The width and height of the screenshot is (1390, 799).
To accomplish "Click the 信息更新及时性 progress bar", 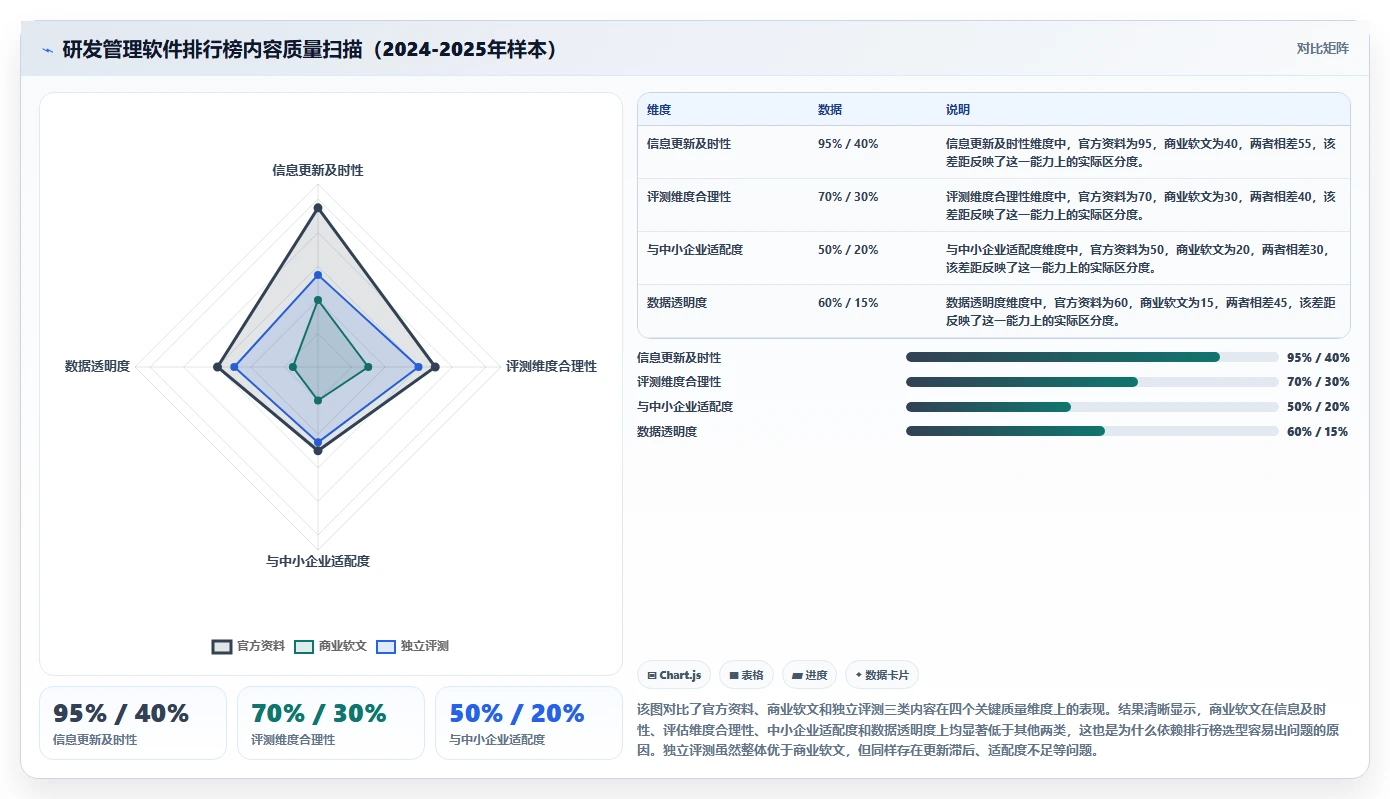I will (1092, 357).
